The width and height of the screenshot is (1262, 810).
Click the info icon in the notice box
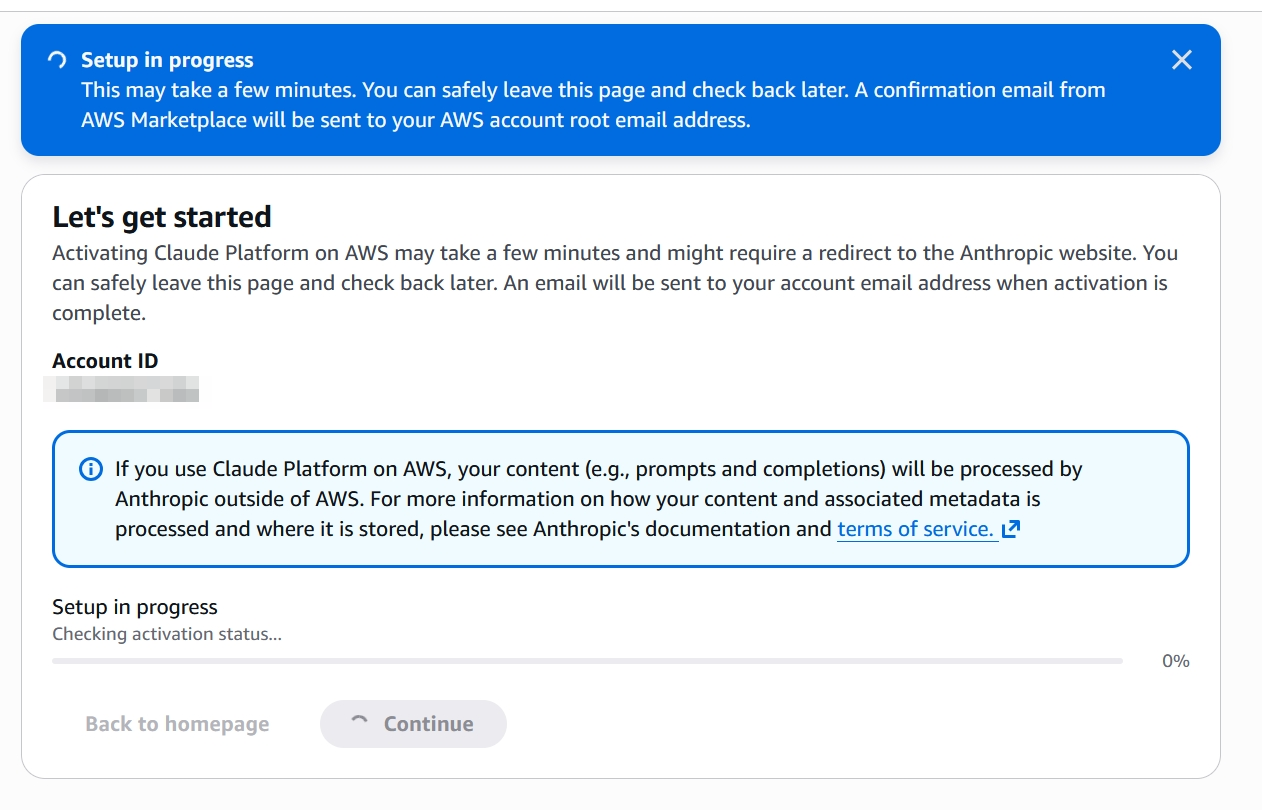[90, 469]
